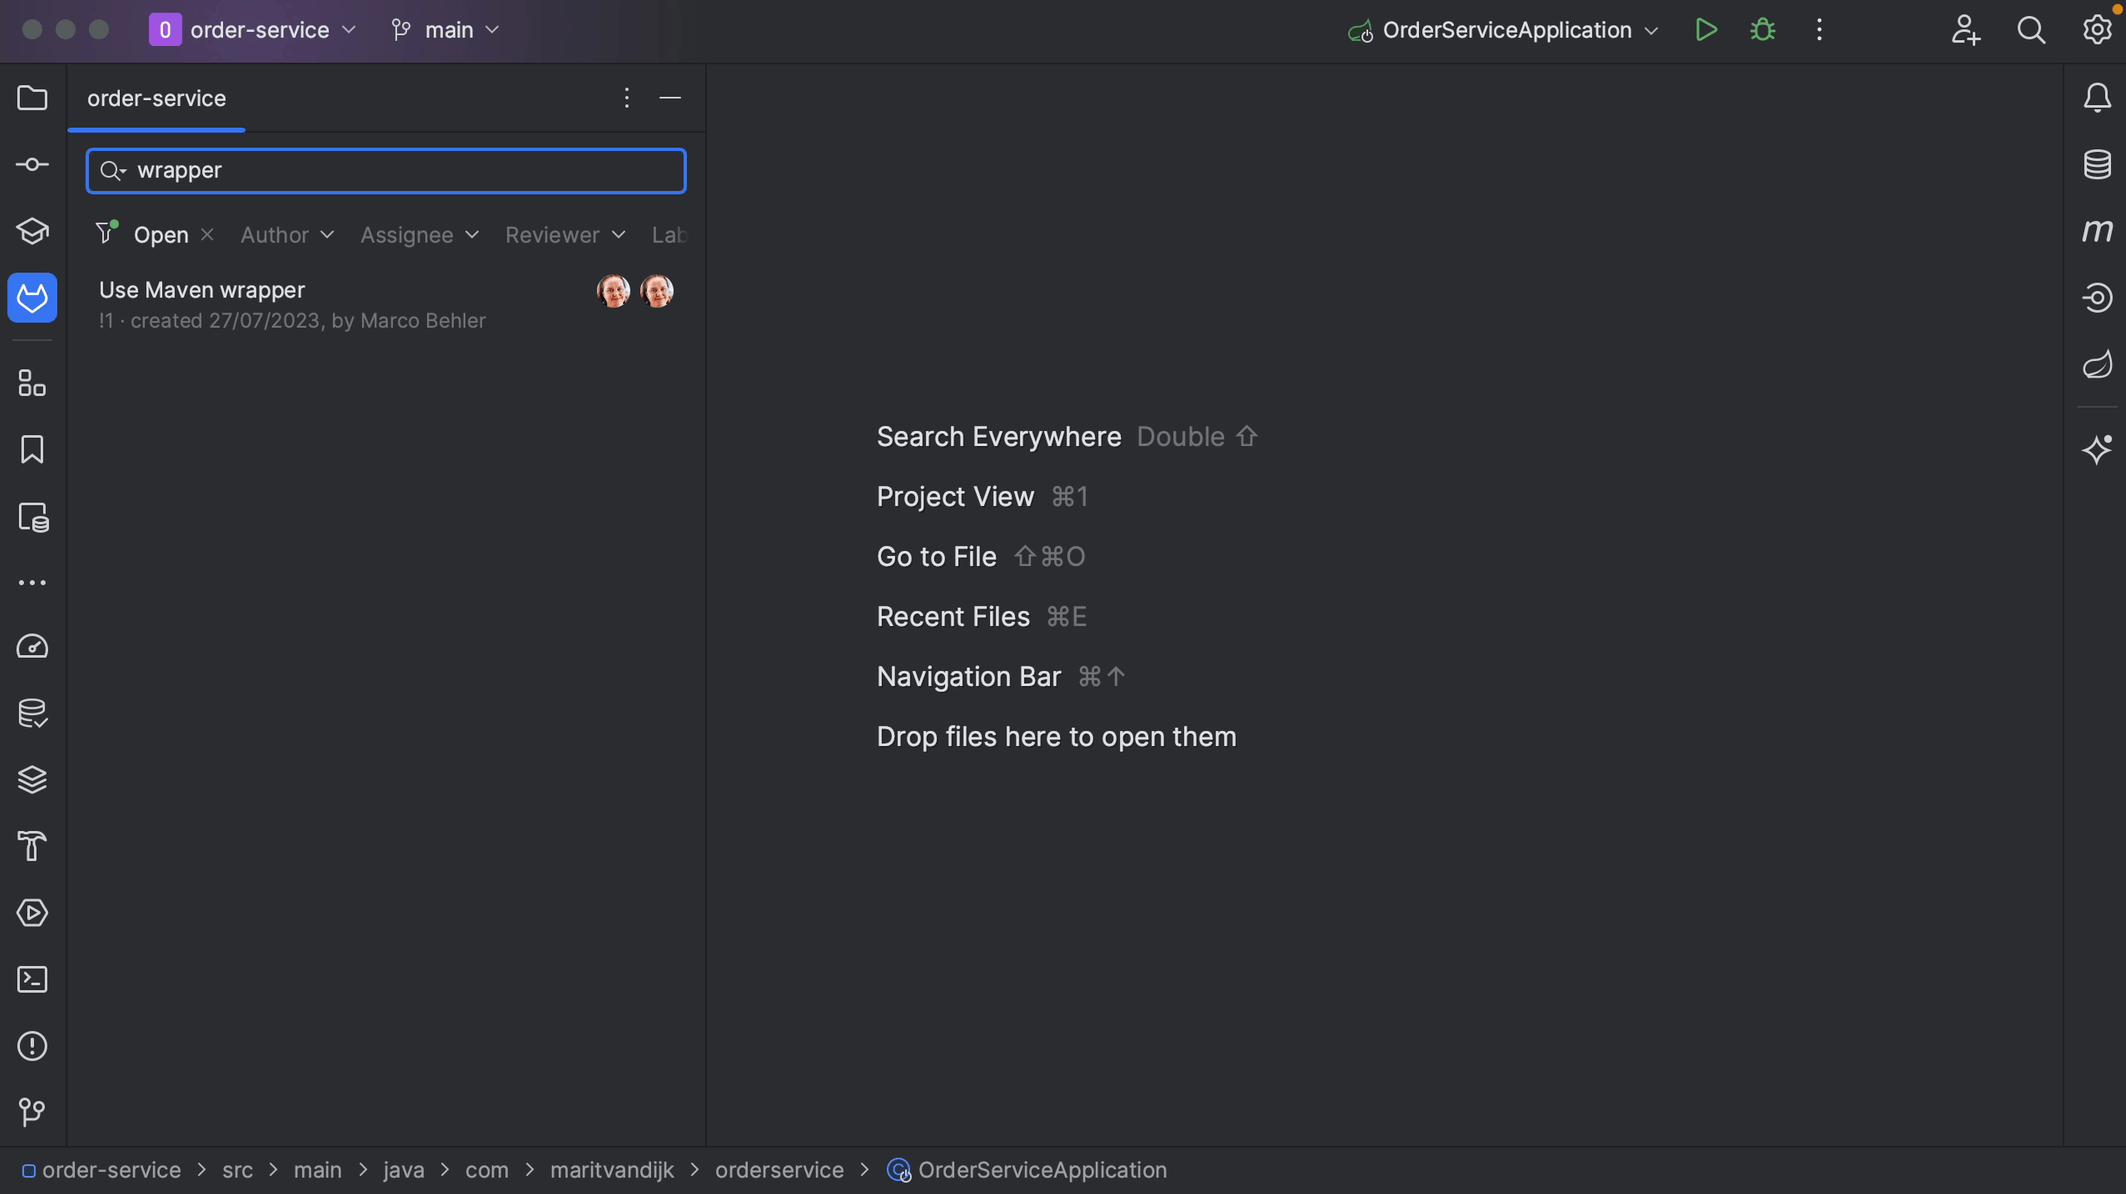
Task: Click the wrapper search input field
Action: pos(400,170)
